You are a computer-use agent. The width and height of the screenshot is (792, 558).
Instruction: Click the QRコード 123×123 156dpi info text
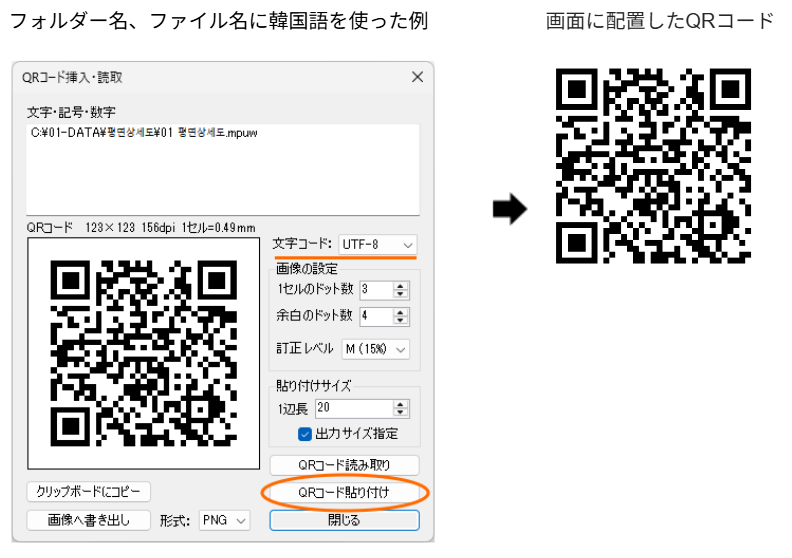[x=141, y=228]
